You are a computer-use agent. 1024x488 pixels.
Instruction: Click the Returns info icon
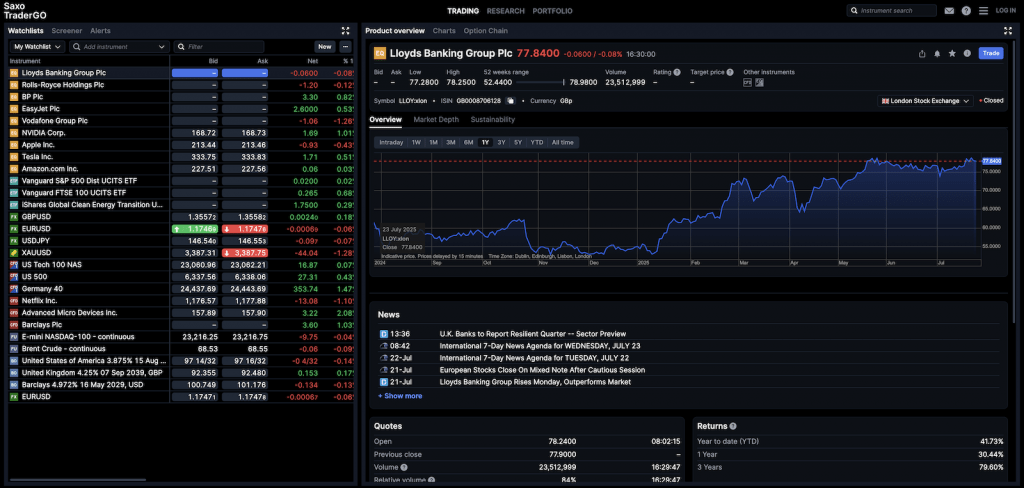point(733,426)
